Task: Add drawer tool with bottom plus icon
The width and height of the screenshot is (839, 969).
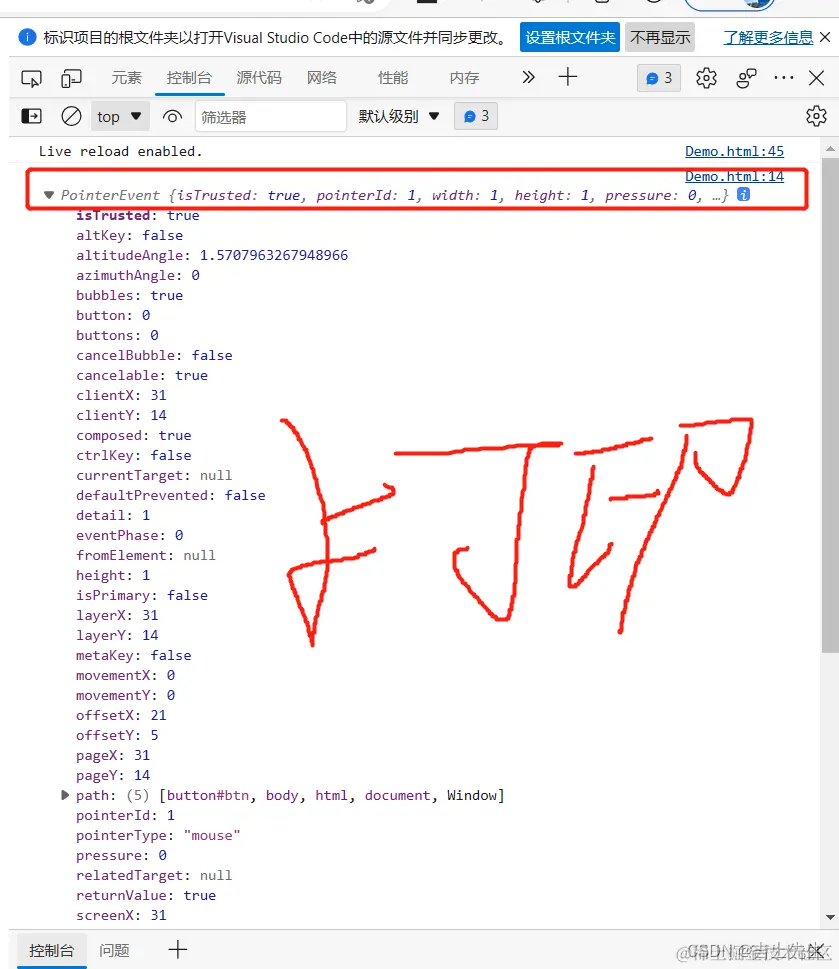Action: (177, 949)
